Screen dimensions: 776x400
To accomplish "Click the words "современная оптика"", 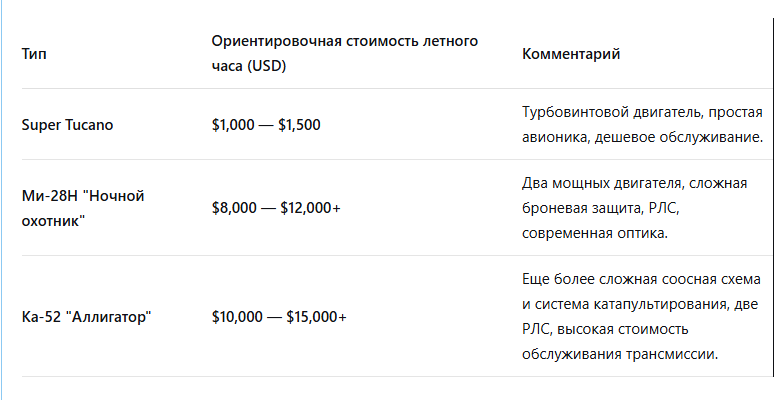I will pos(593,232).
